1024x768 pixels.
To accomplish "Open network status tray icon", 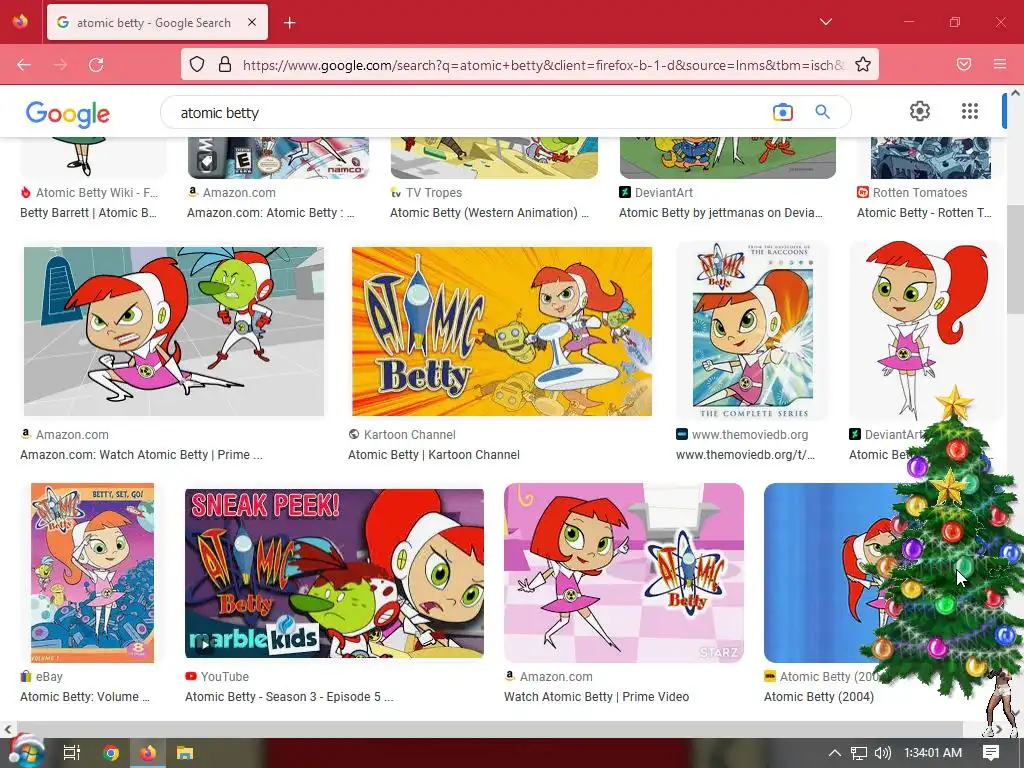I will (x=859, y=753).
